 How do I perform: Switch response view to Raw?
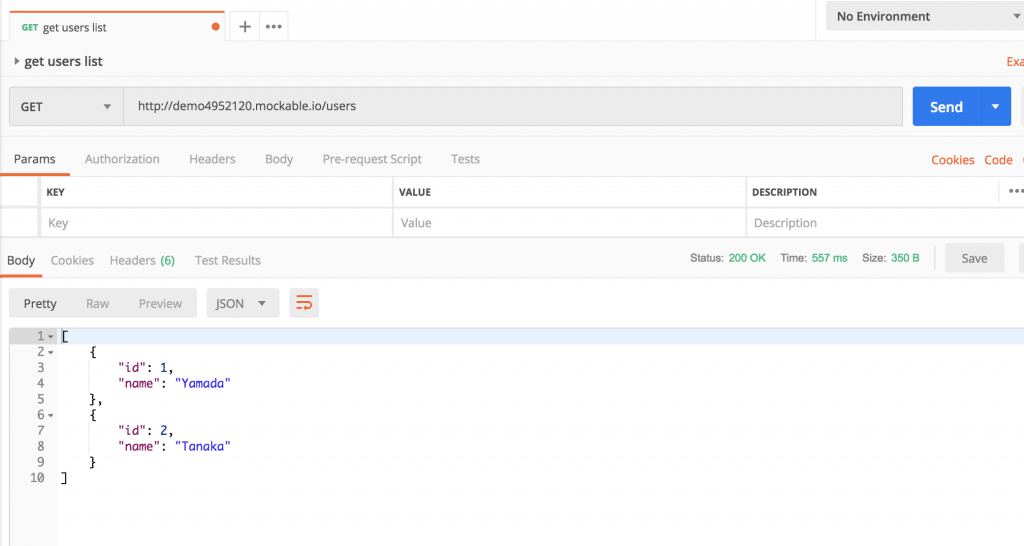tap(97, 303)
